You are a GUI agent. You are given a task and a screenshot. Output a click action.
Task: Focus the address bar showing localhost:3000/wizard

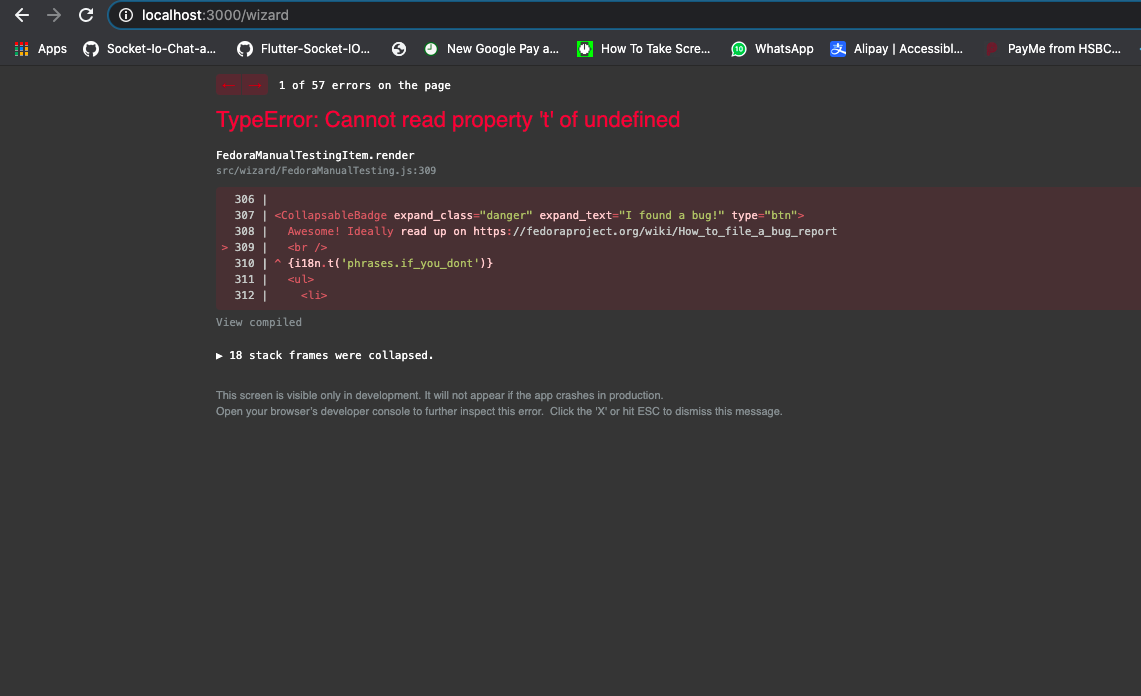tap(626, 15)
